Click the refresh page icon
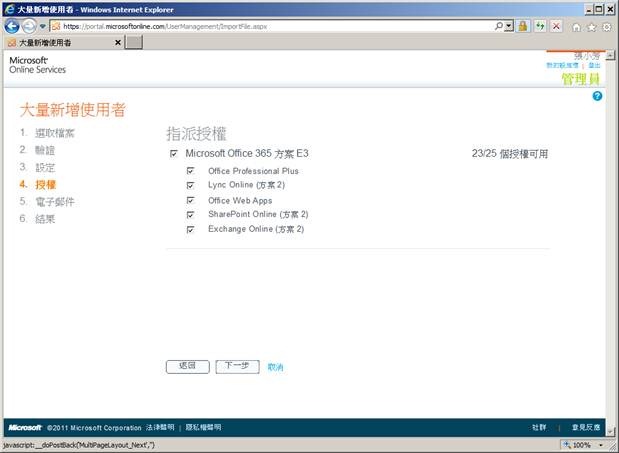This screenshot has width=619, height=453. [x=540, y=26]
